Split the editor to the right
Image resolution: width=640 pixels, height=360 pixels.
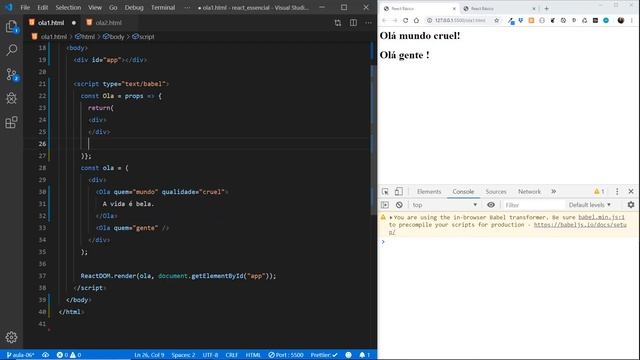tap(353, 23)
